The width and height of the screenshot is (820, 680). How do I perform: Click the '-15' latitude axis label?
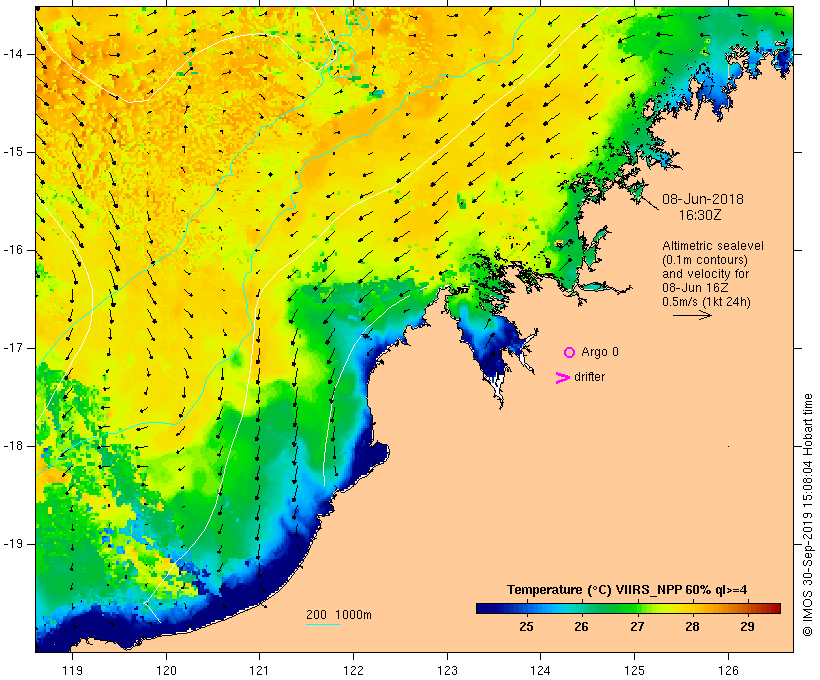(x=13, y=152)
